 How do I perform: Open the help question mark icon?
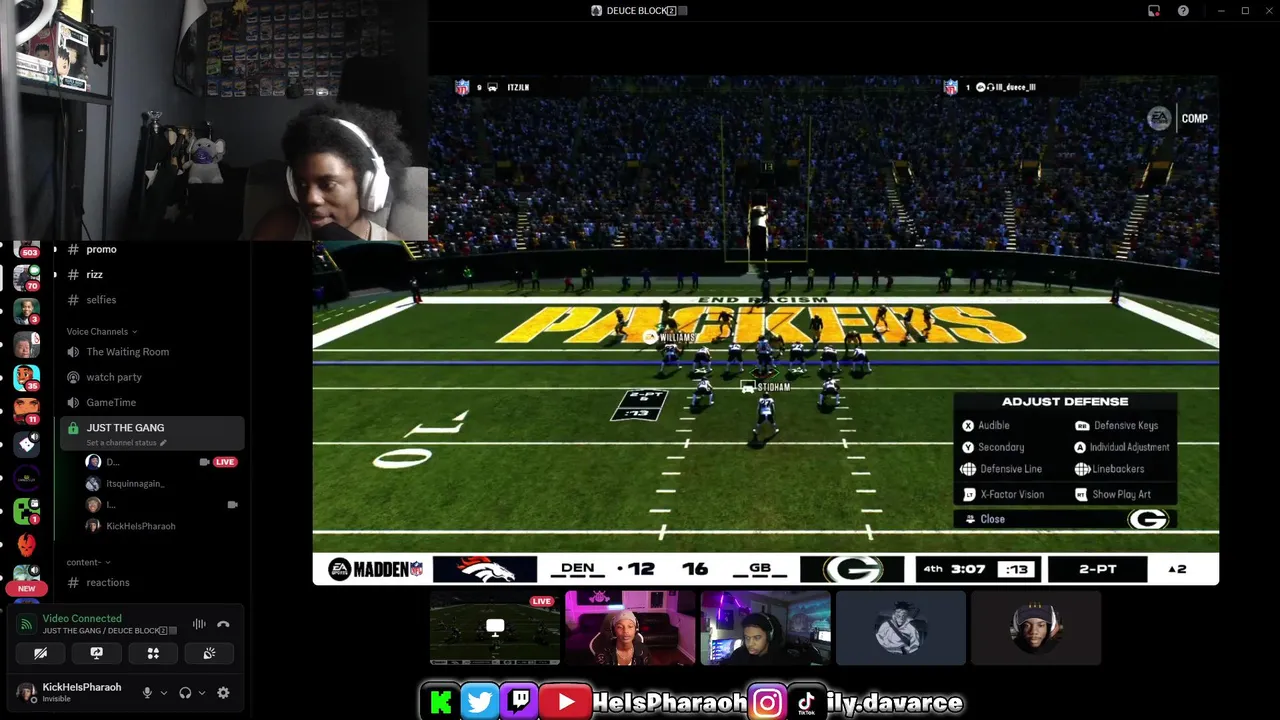pos(1184,11)
